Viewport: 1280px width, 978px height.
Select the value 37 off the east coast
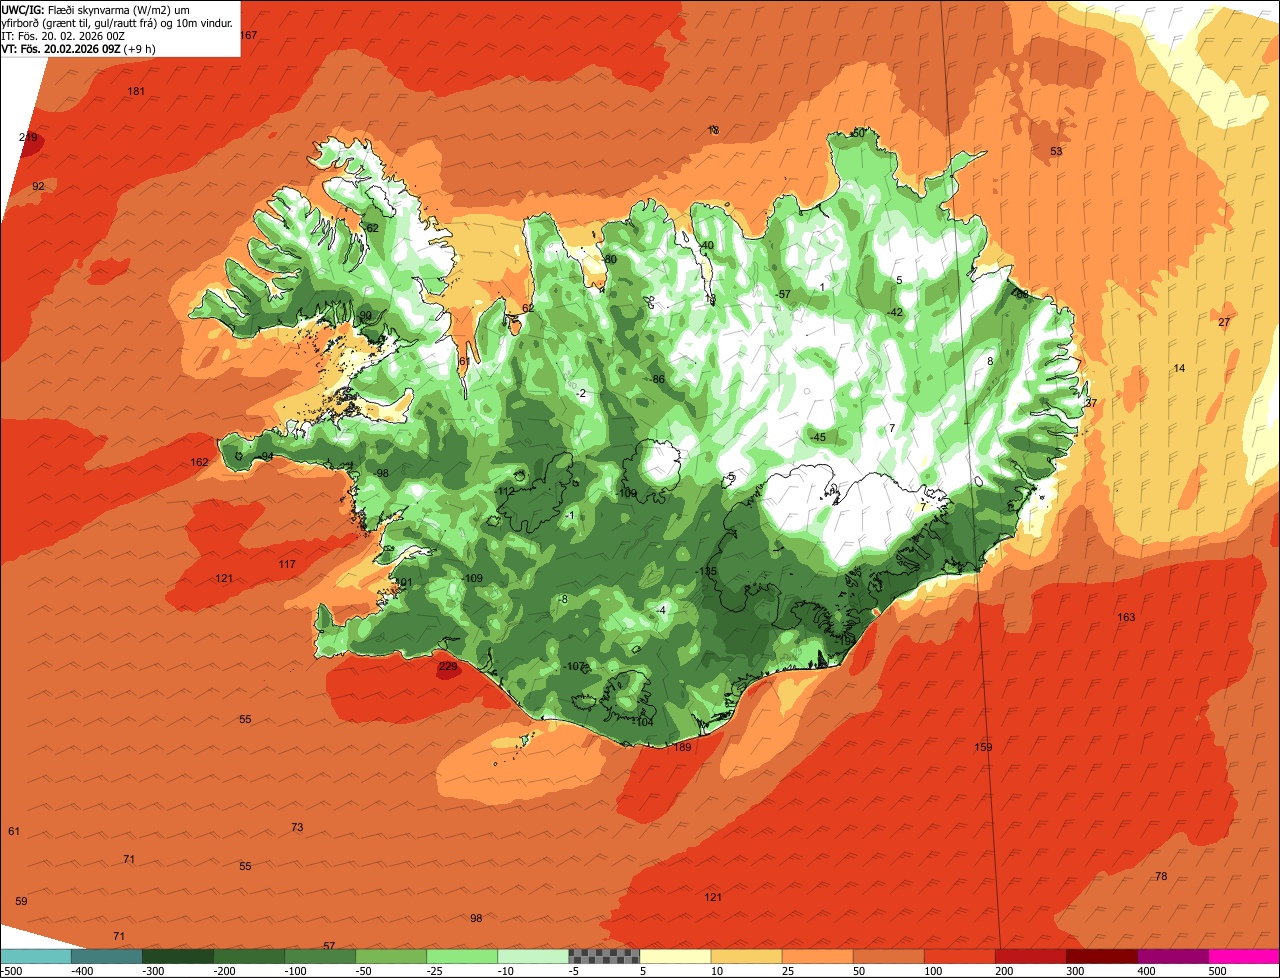click(x=1091, y=403)
